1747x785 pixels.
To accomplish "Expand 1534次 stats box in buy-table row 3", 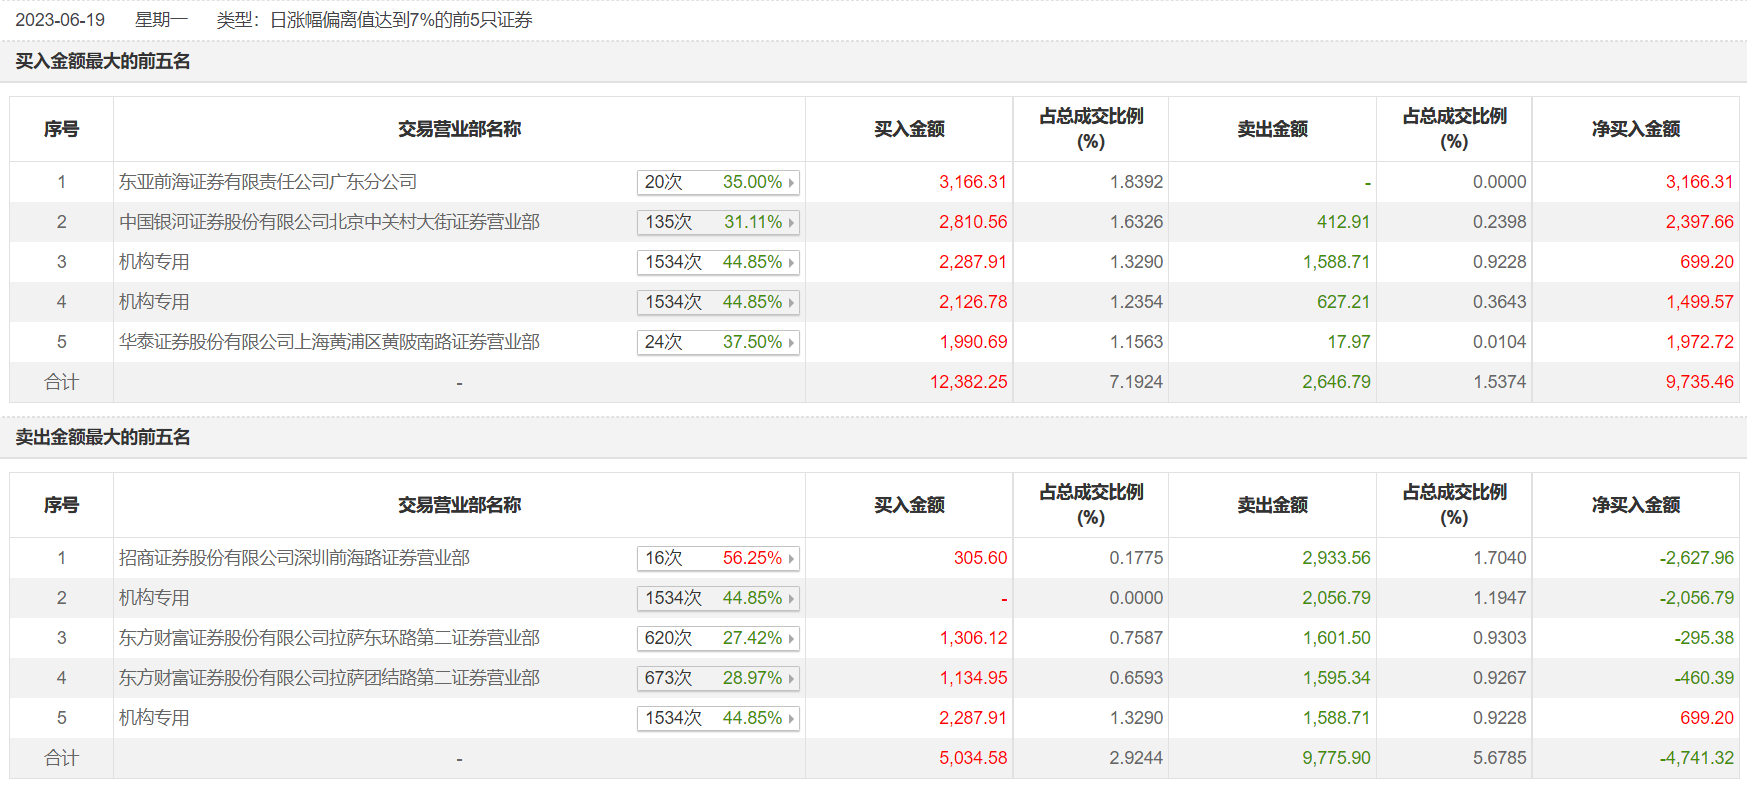I will pos(717,263).
